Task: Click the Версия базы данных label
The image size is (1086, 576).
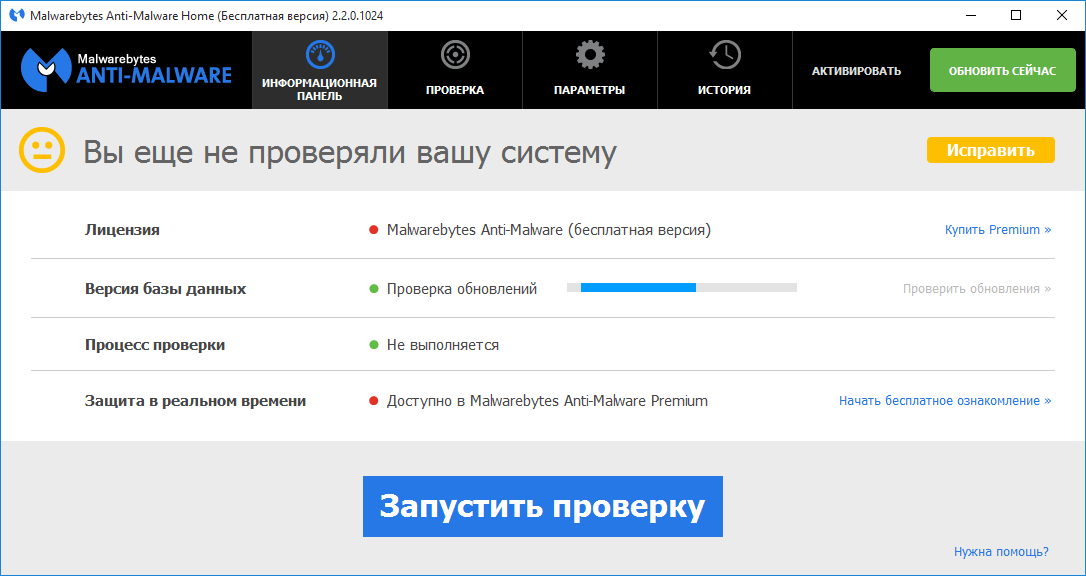Action: coord(166,289)
